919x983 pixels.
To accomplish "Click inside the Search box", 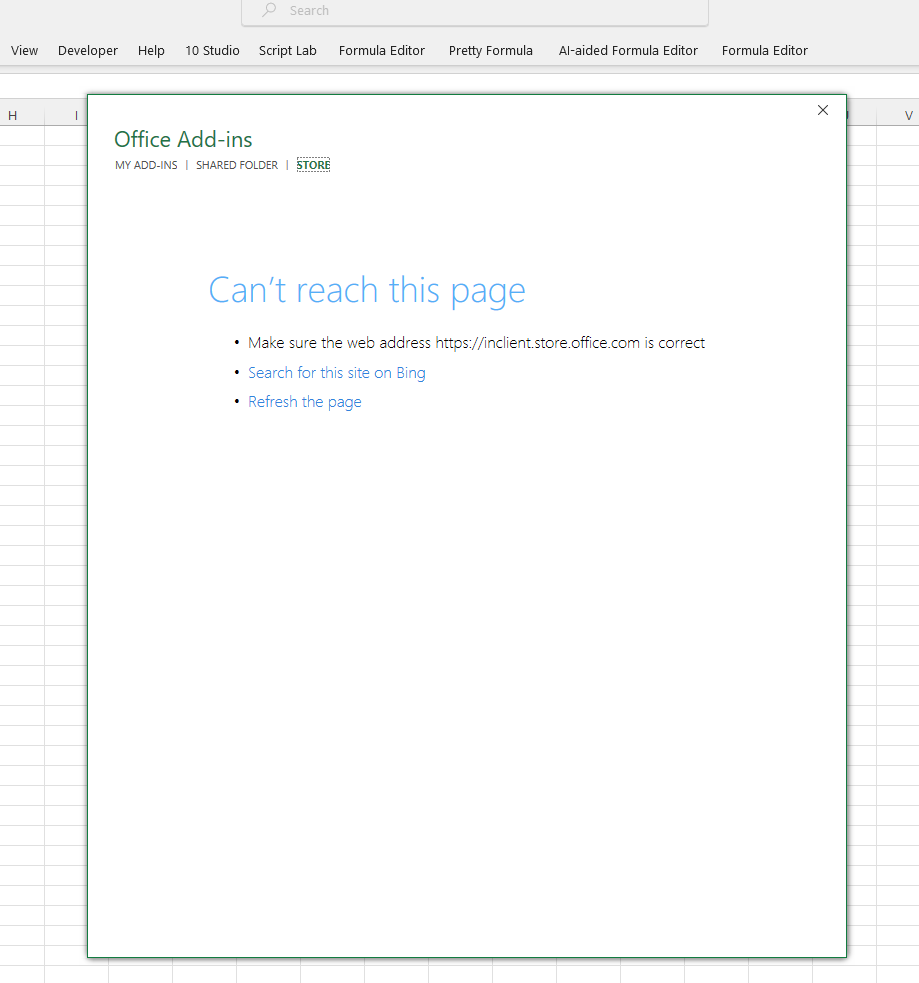I will 450,11.
